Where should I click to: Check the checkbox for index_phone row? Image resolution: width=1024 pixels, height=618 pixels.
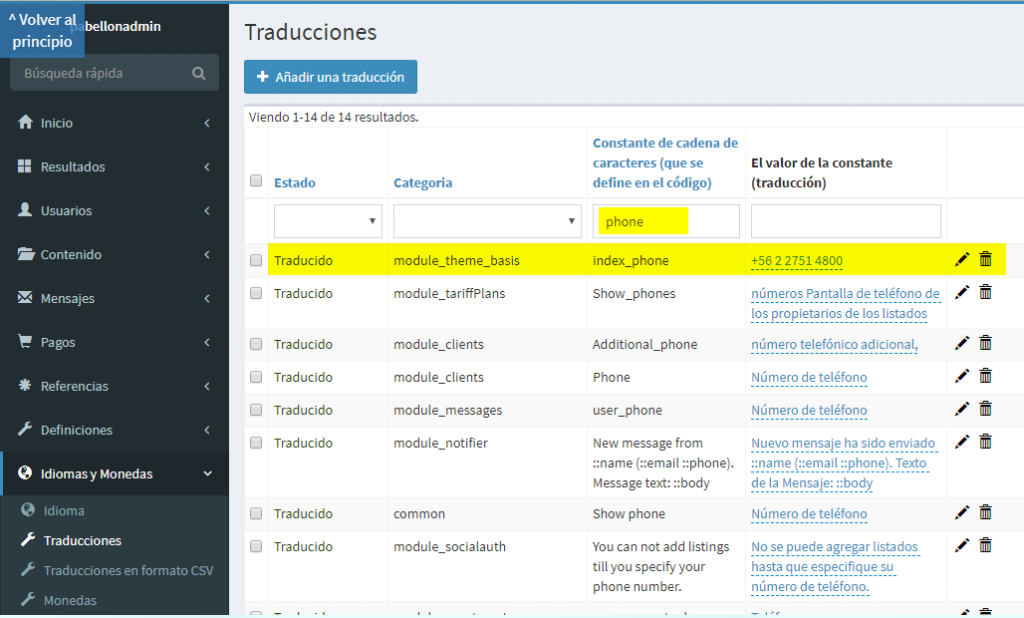[x=256, y=261]
